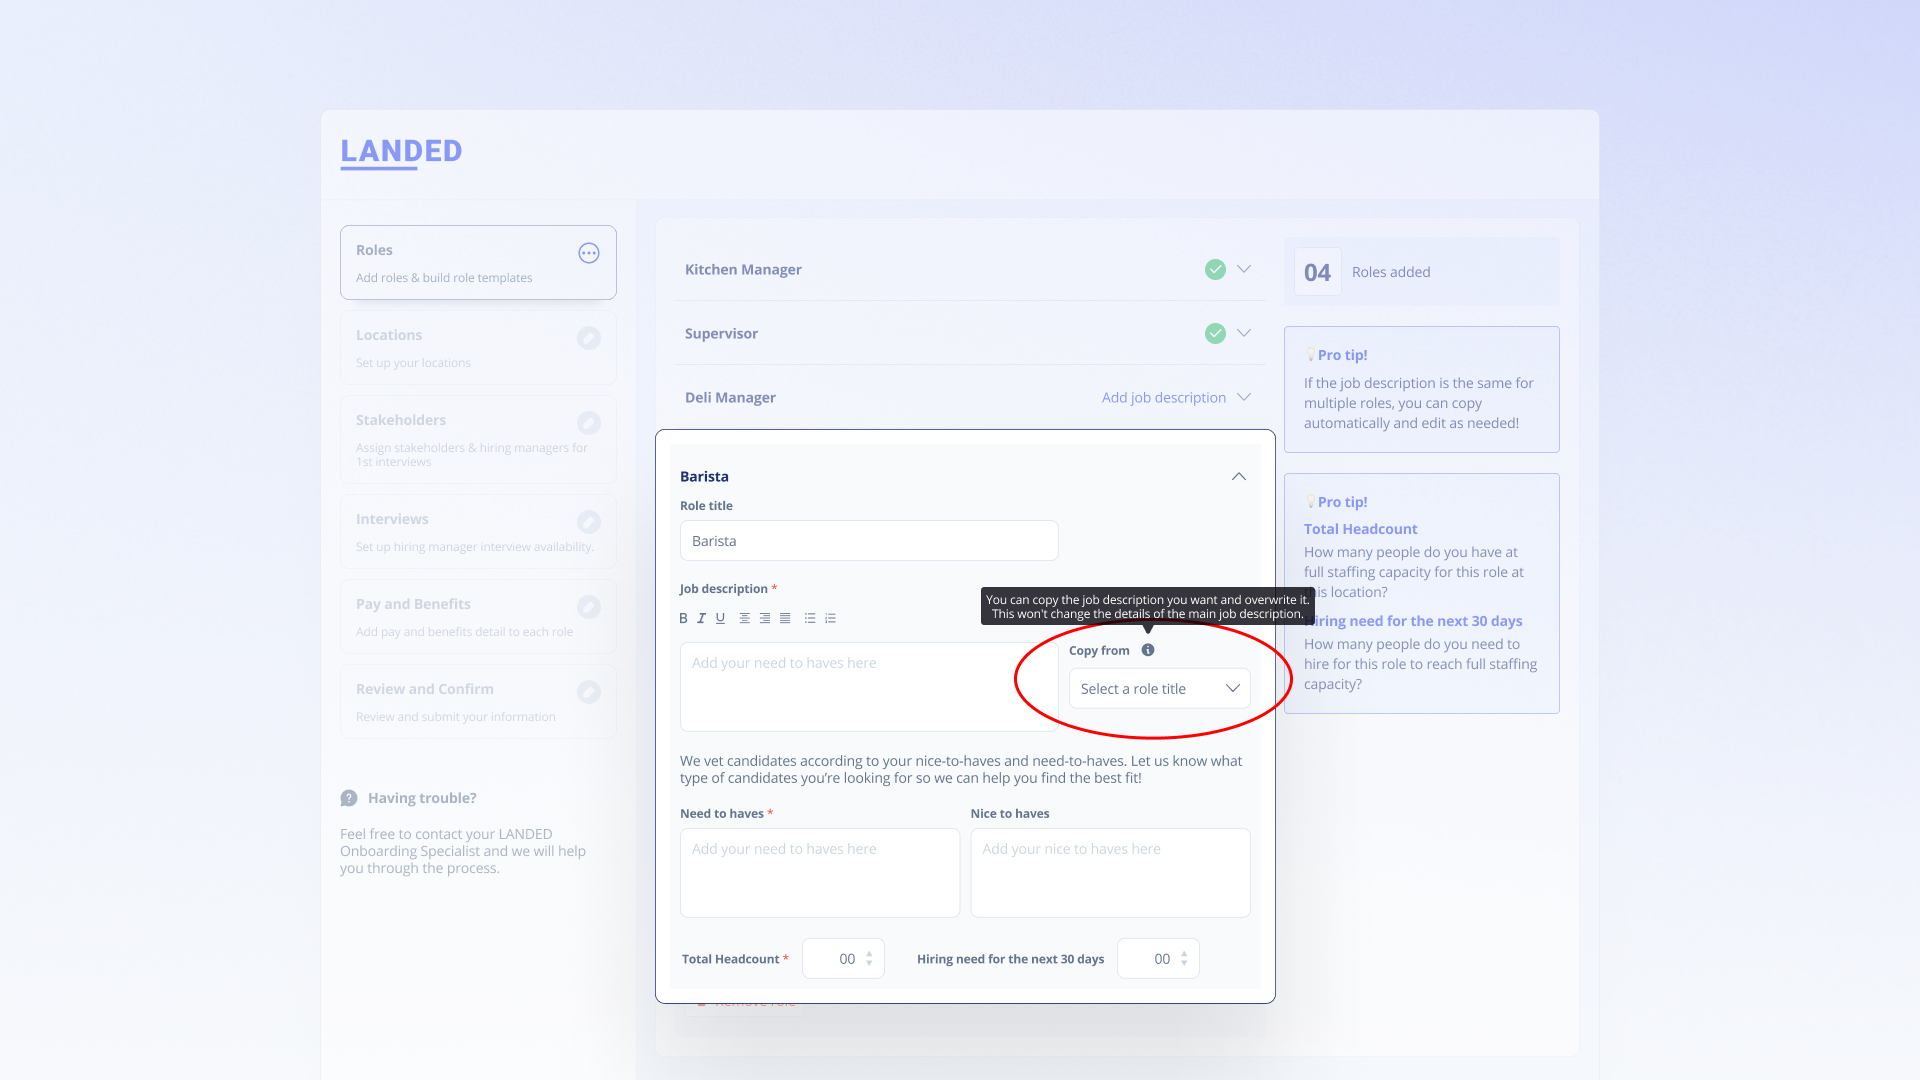Click the Roles step ellipsis icon
This screenshot has height=1080, width=1920.
pyautogui.click(x=589, y=253)
